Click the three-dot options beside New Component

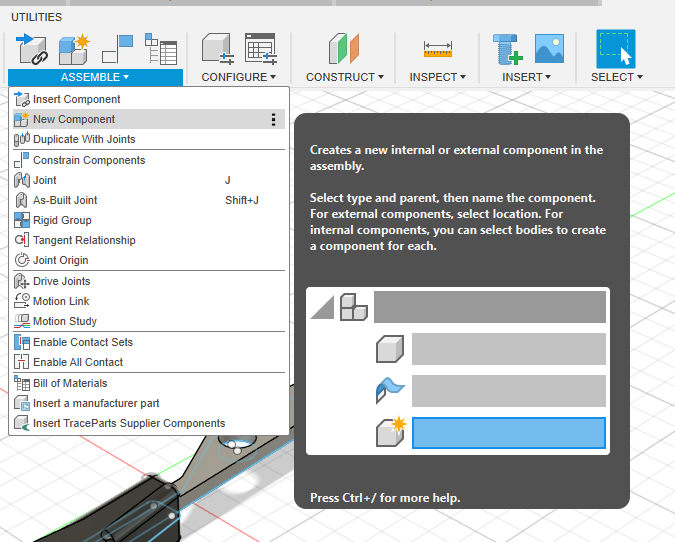coord(273,119)
